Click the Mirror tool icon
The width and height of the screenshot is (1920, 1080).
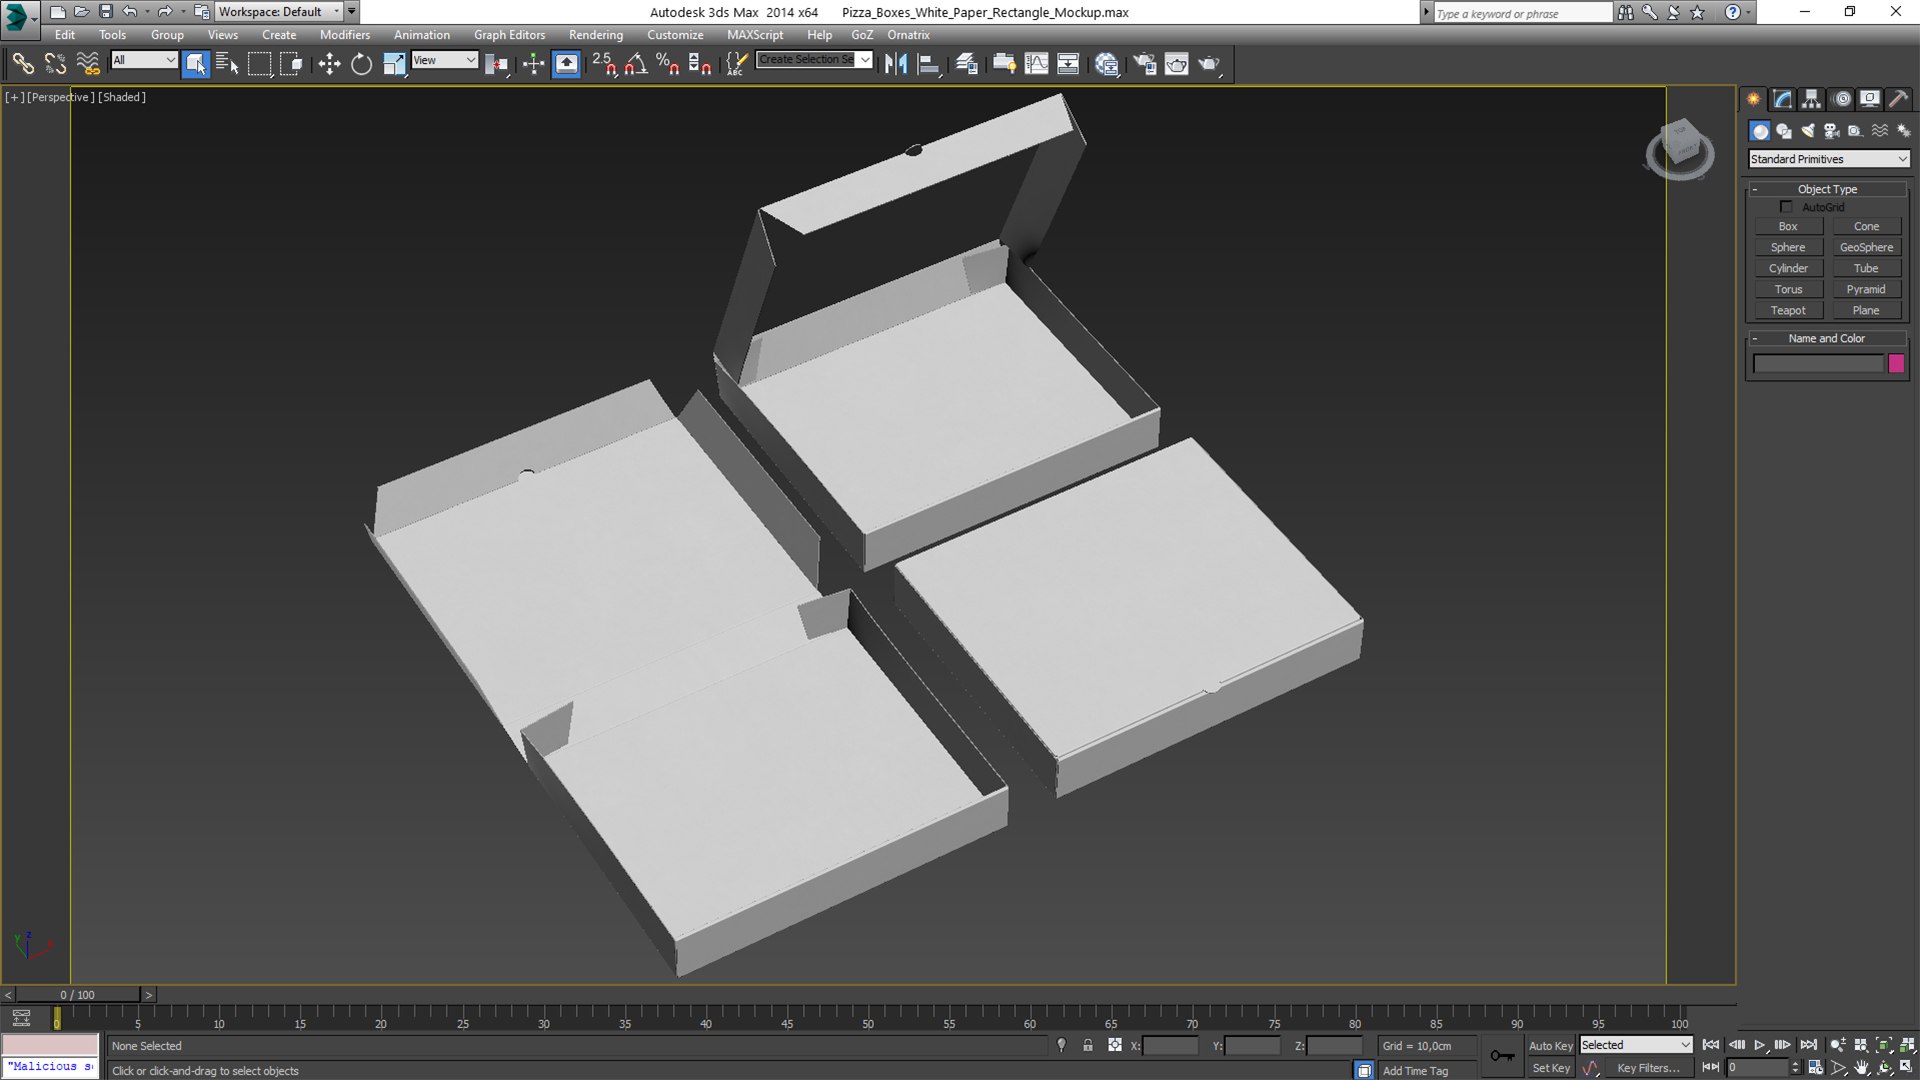896,64
